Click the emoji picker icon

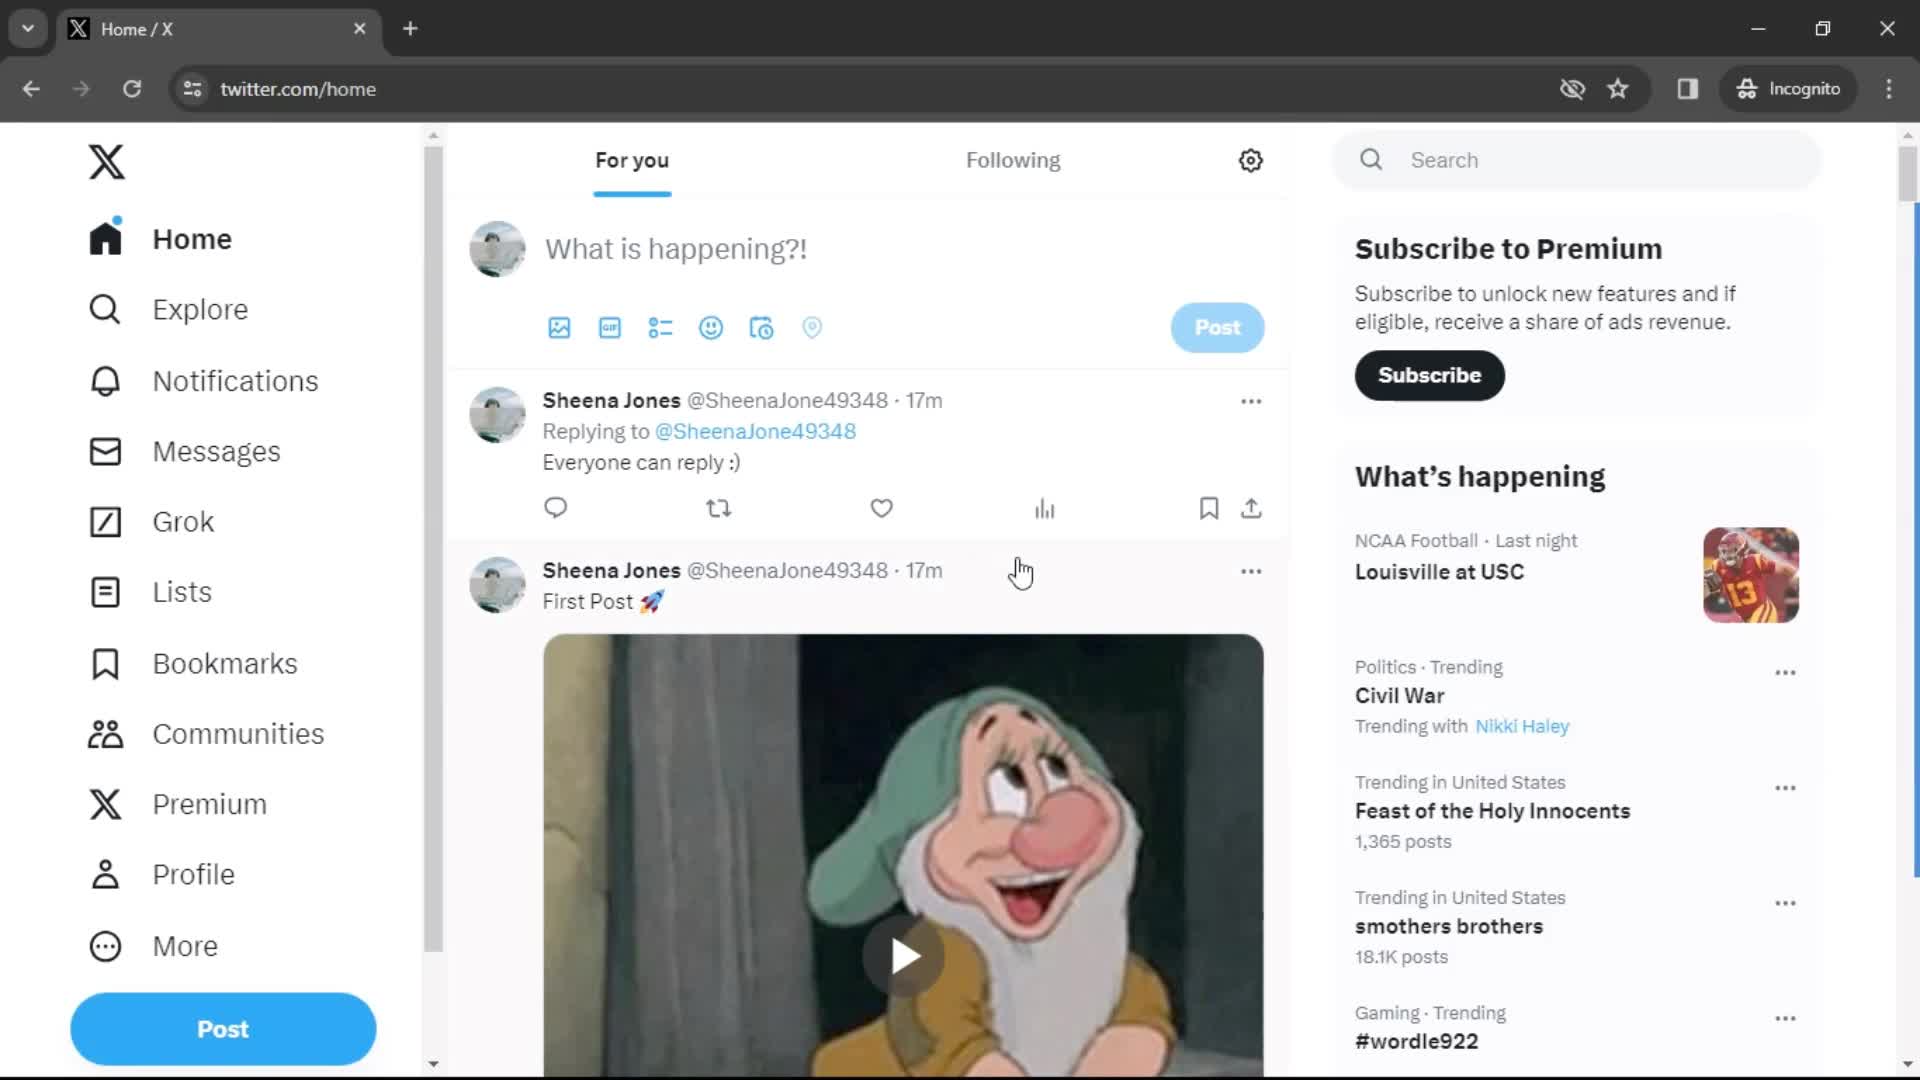[x=711, y=327]
